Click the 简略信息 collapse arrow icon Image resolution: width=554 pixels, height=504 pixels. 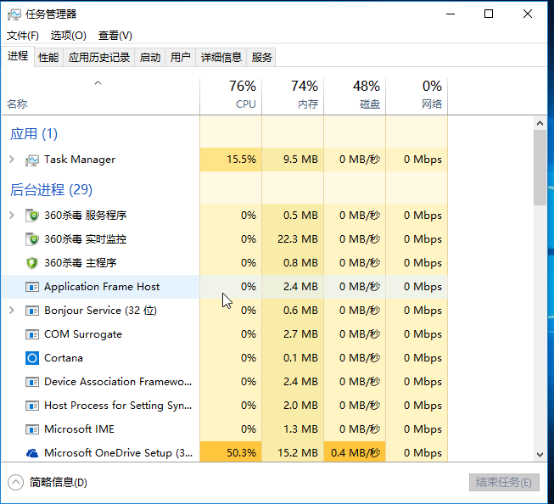(x=16, y=482)
